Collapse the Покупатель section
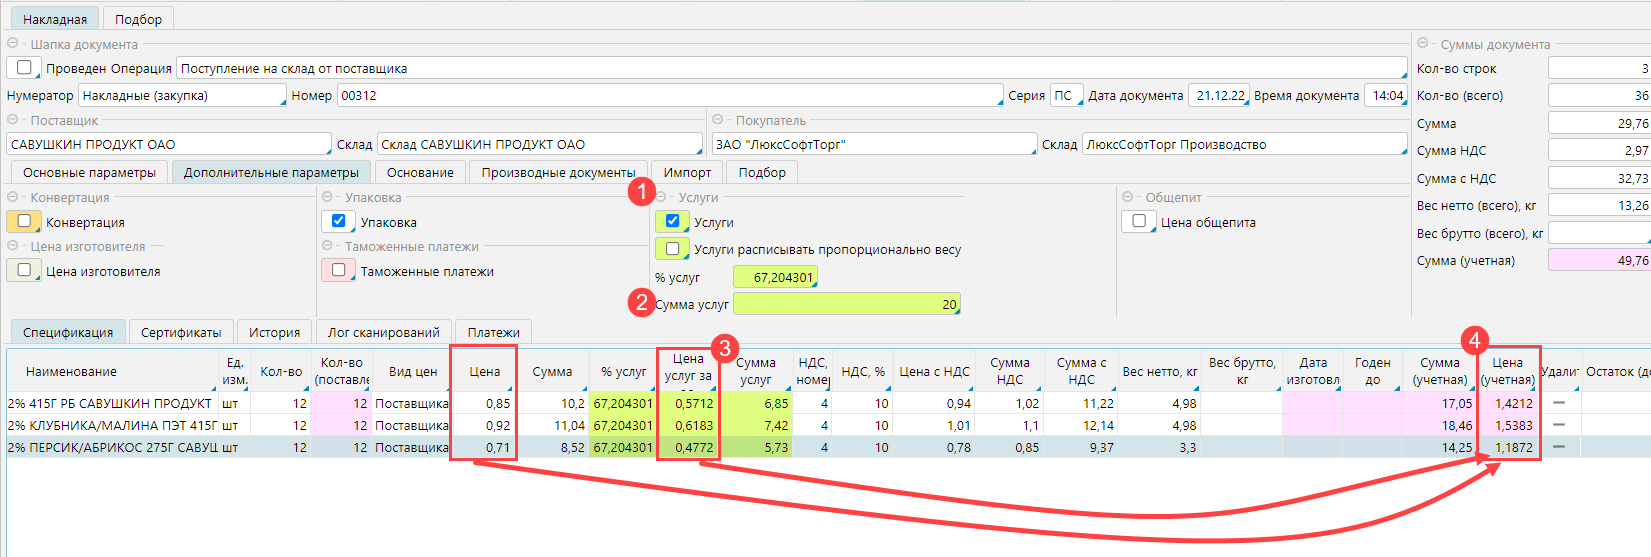 coord(719,120)
